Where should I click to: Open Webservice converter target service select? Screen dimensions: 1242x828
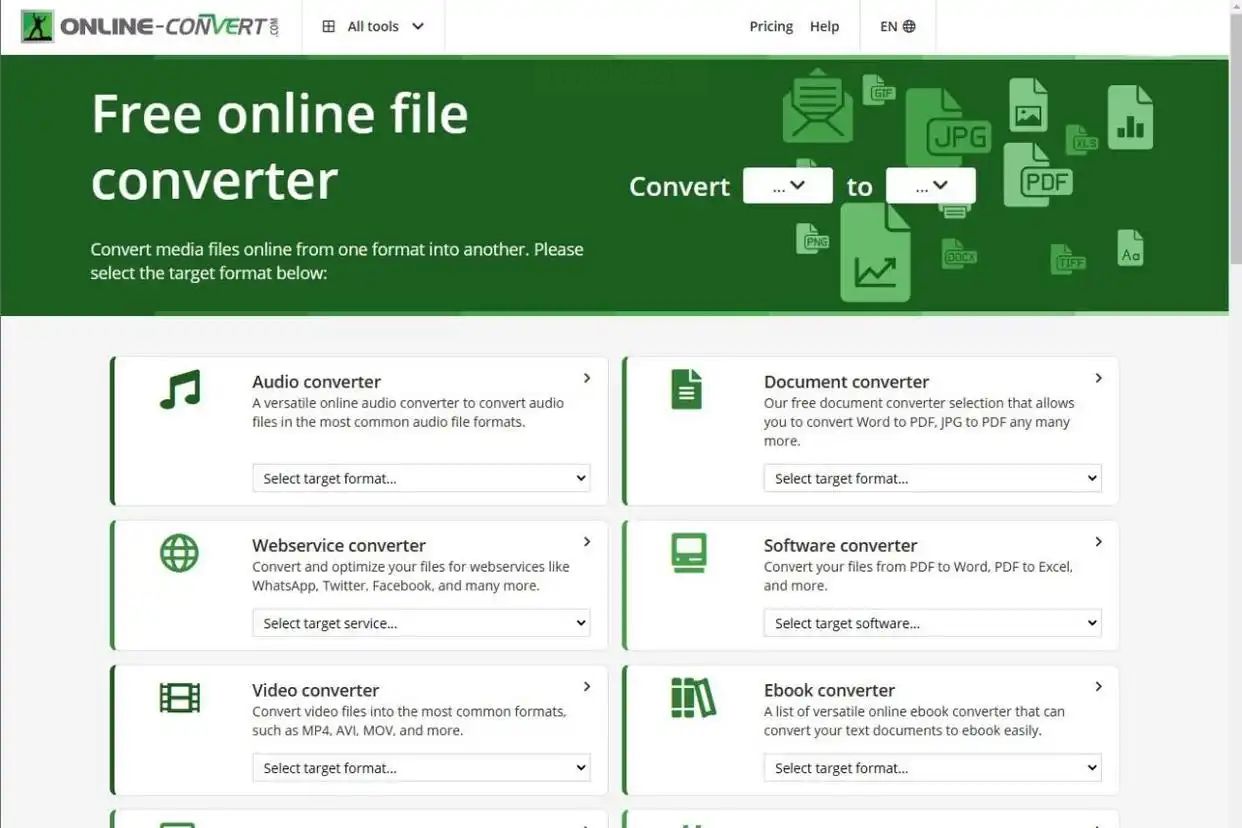coord(421,623)
